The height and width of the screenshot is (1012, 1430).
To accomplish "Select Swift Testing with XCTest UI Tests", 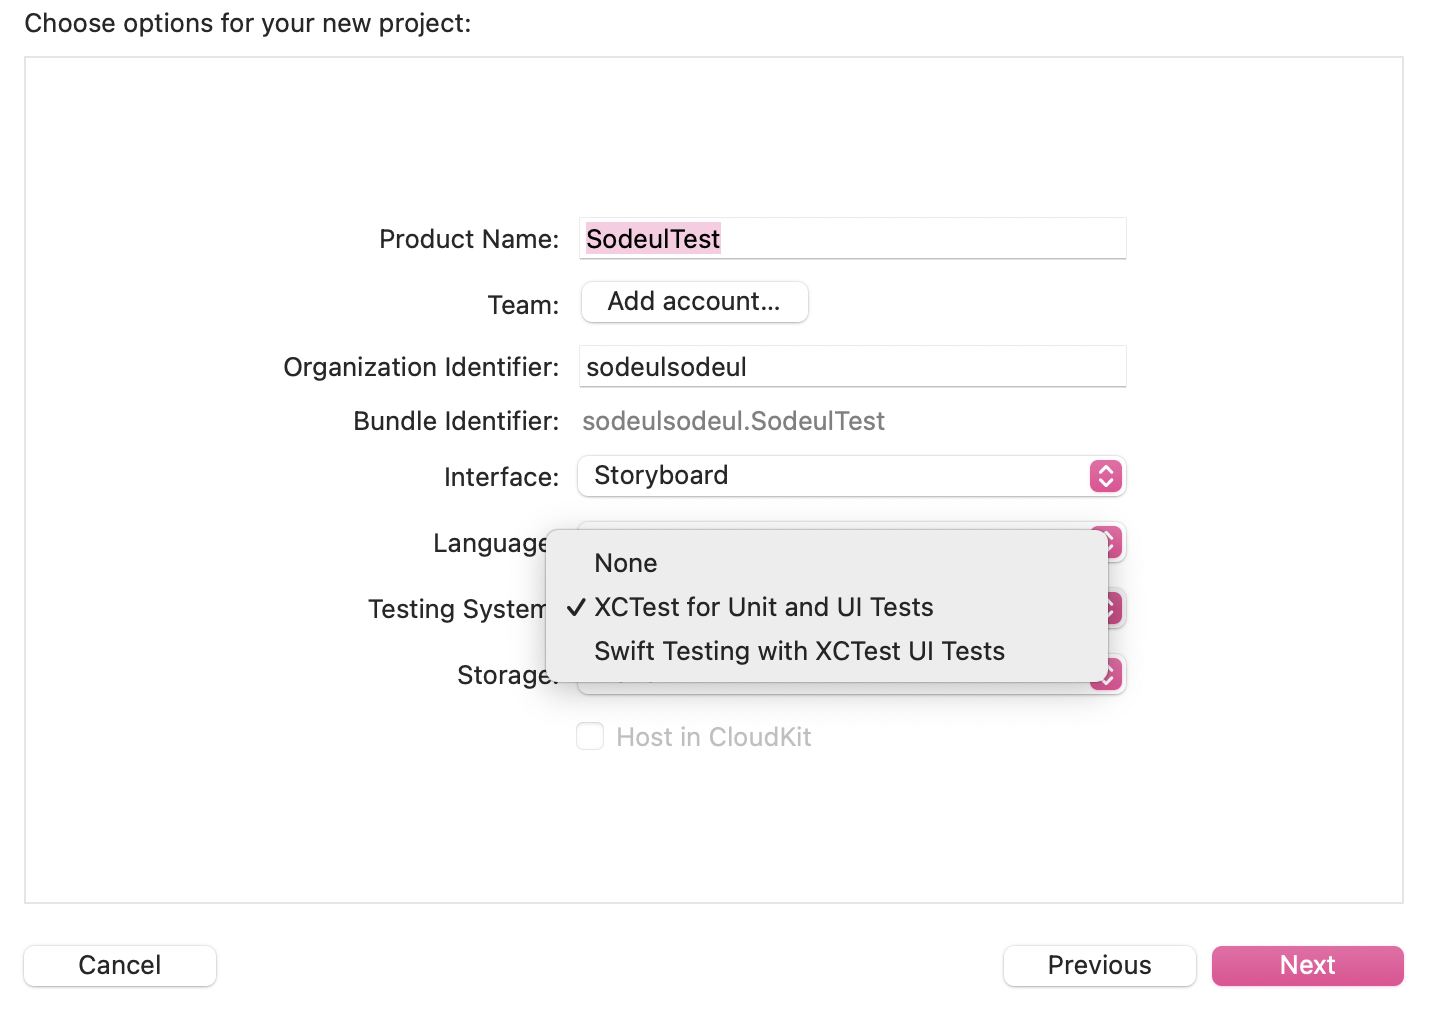I will [798, 651].
